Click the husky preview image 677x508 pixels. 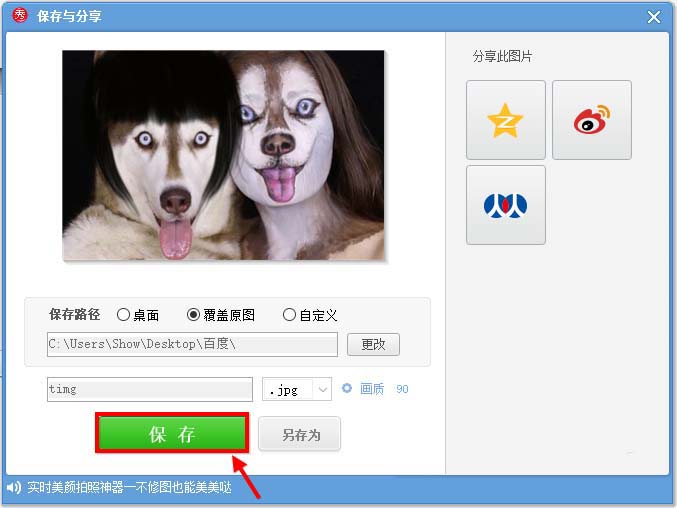coord(223,155)
